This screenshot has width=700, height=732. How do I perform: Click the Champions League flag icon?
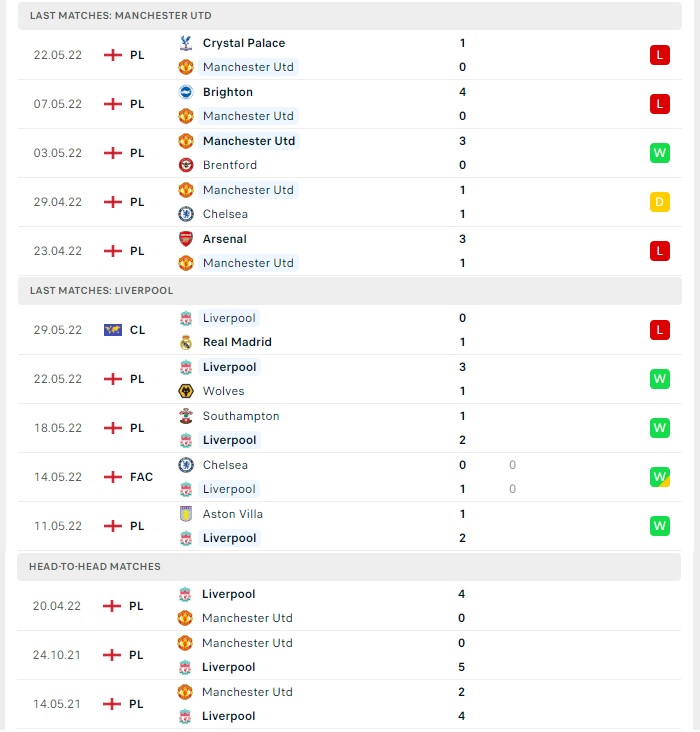coord(113,330)
